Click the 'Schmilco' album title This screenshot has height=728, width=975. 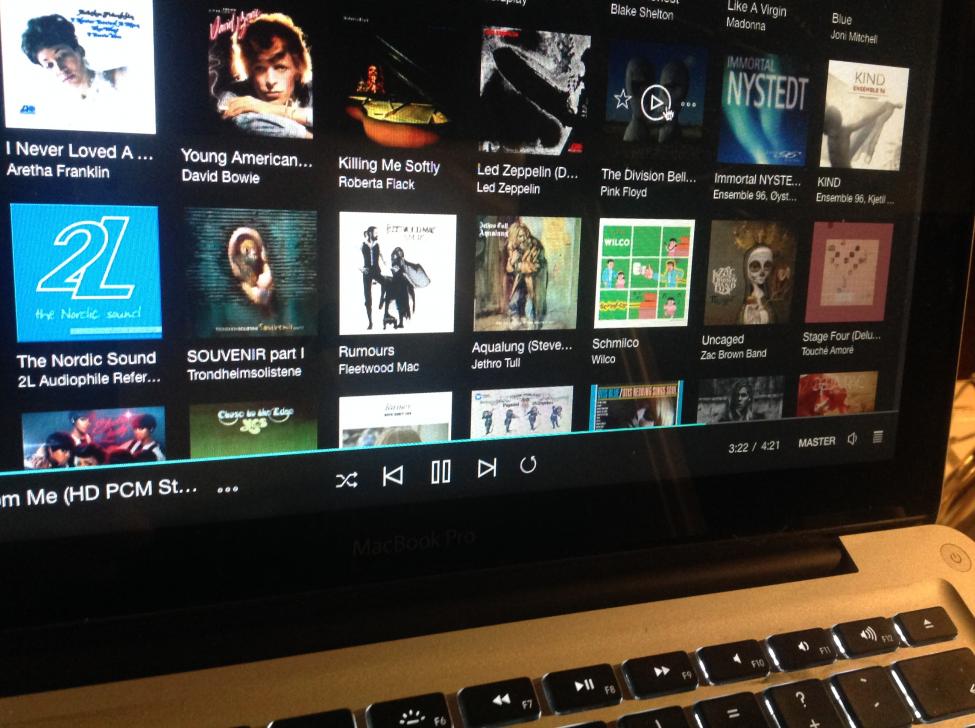[x=615, y=343]
